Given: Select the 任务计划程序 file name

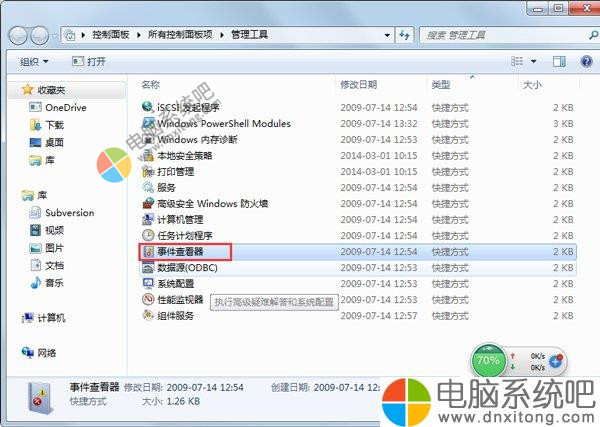Looking at the screenshot, I should click(x=184, y=236).
